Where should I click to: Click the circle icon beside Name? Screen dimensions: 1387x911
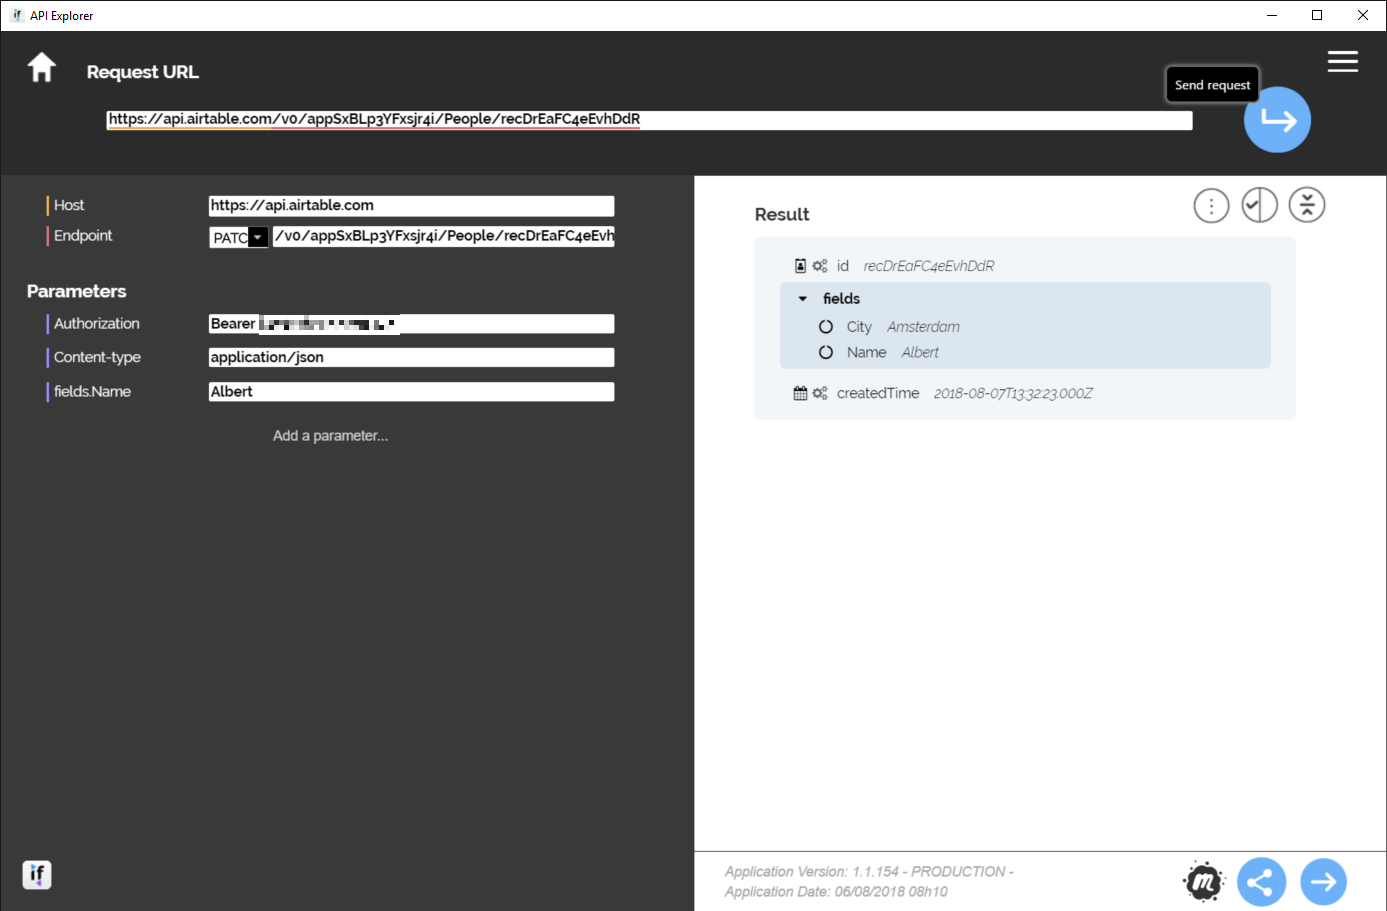826,353
